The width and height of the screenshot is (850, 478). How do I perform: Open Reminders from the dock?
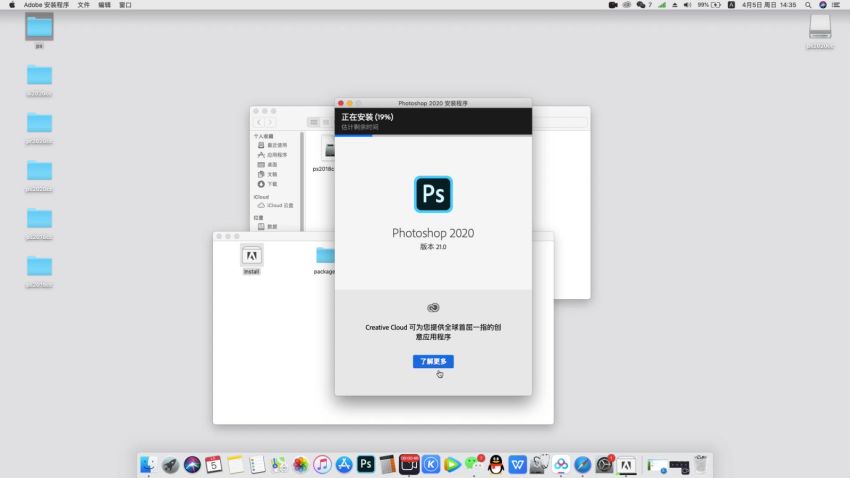point(257,464)
